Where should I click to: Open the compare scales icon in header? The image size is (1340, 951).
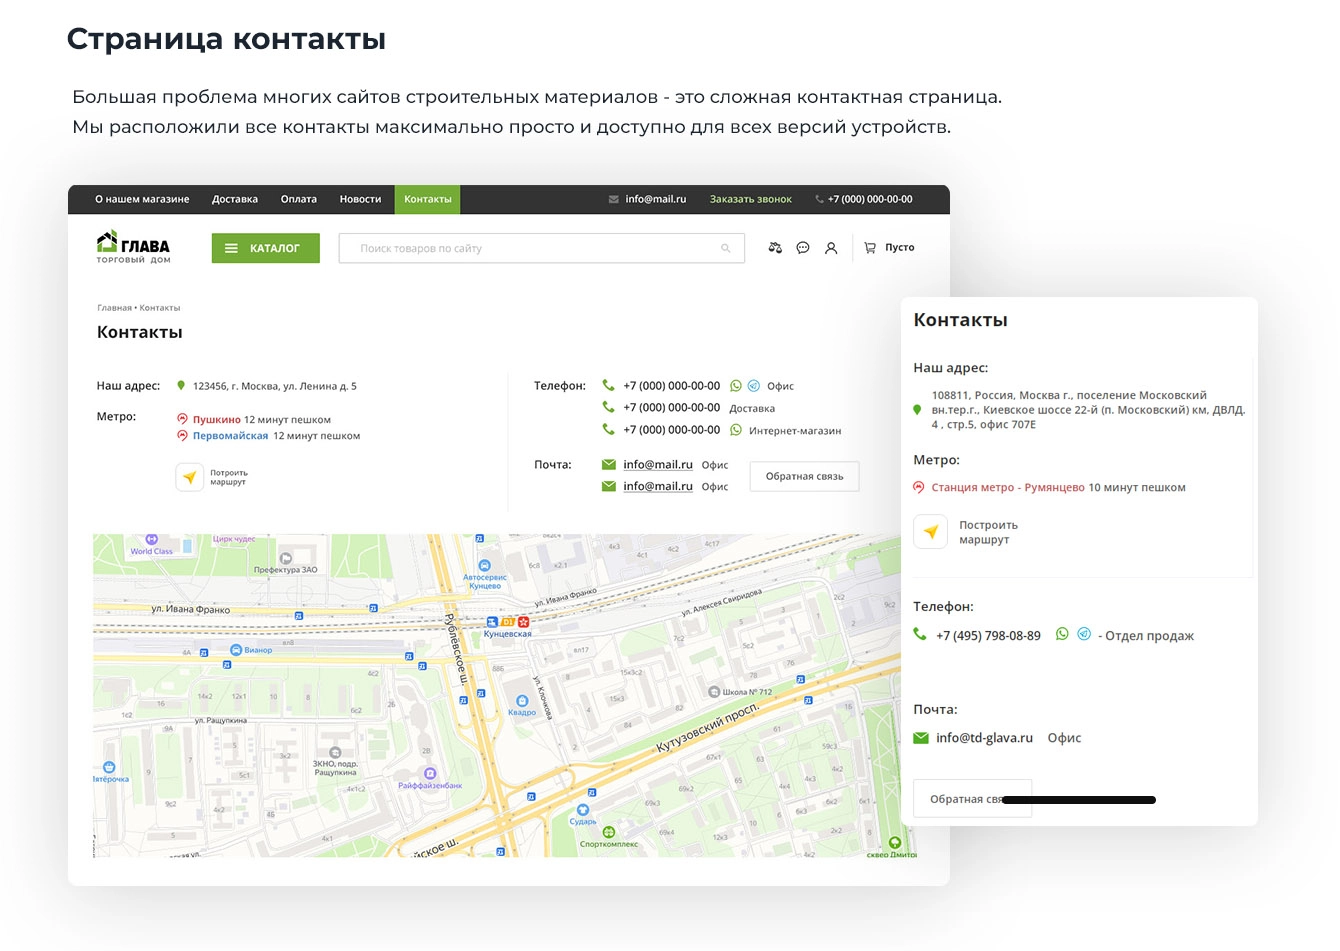click(x=775, y=248)
